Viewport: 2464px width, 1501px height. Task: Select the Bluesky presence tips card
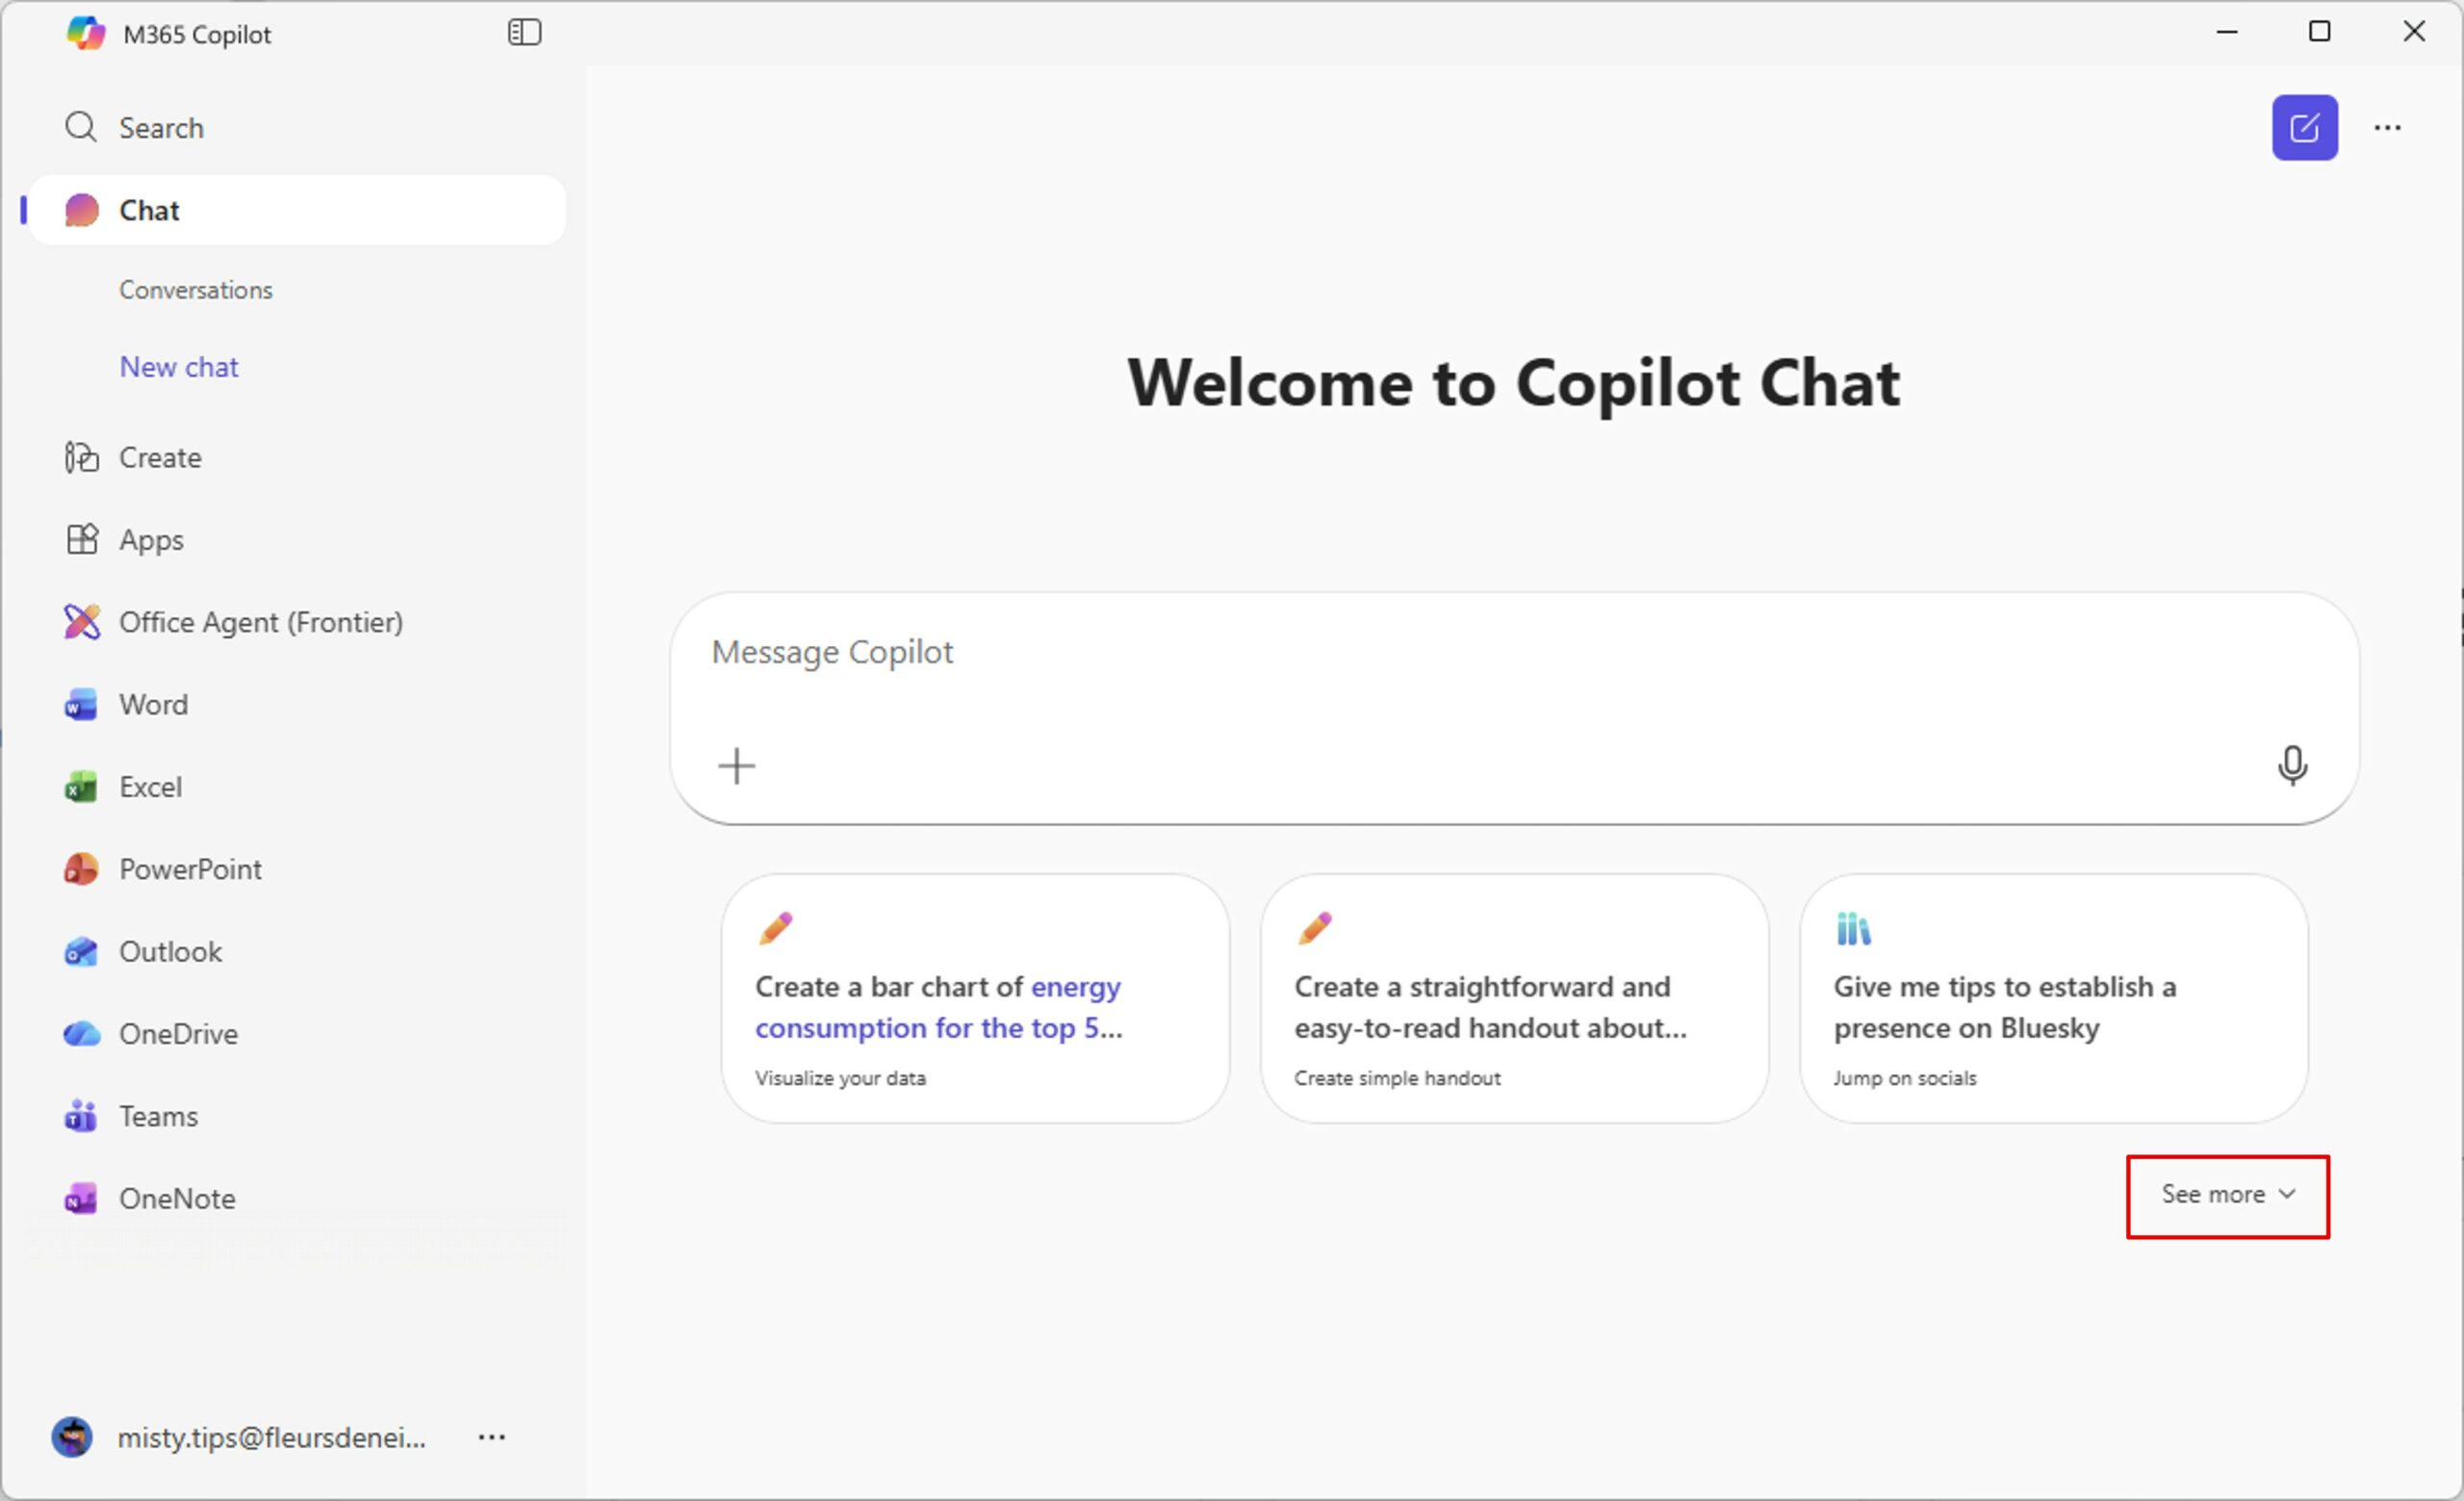(x=2055, y=1000)
